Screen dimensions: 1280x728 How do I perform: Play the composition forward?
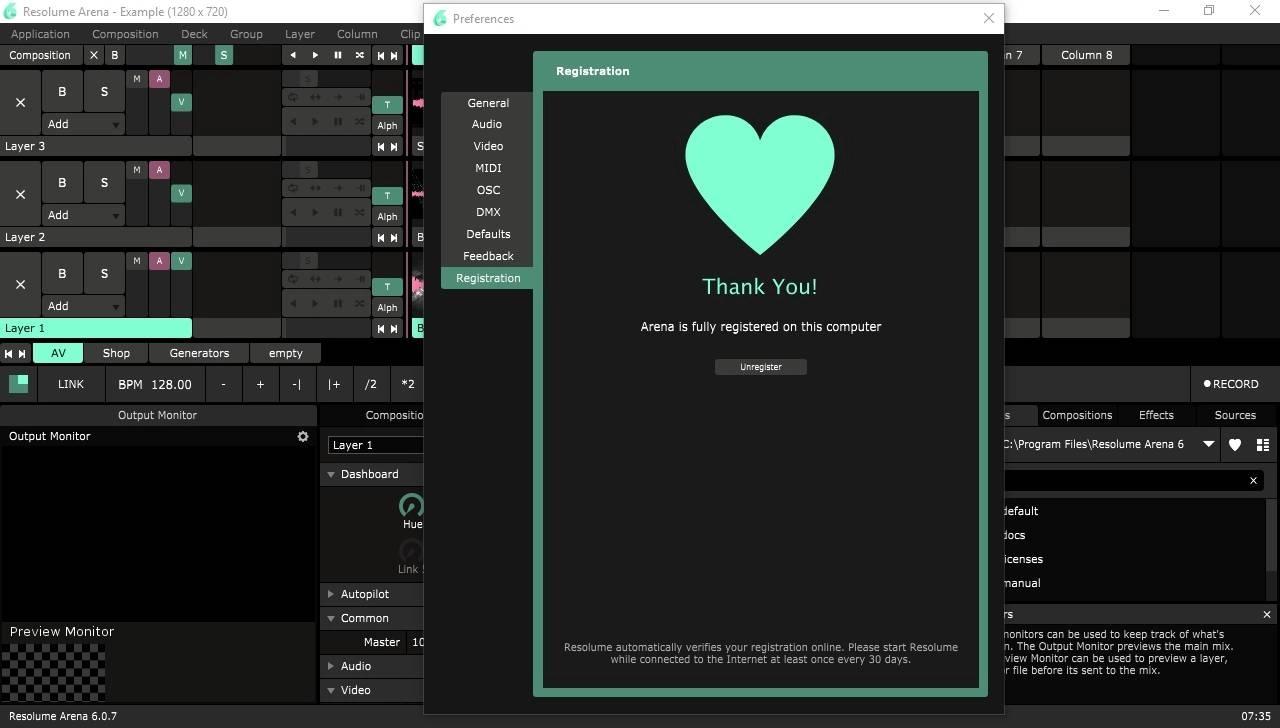pos(315,55)
